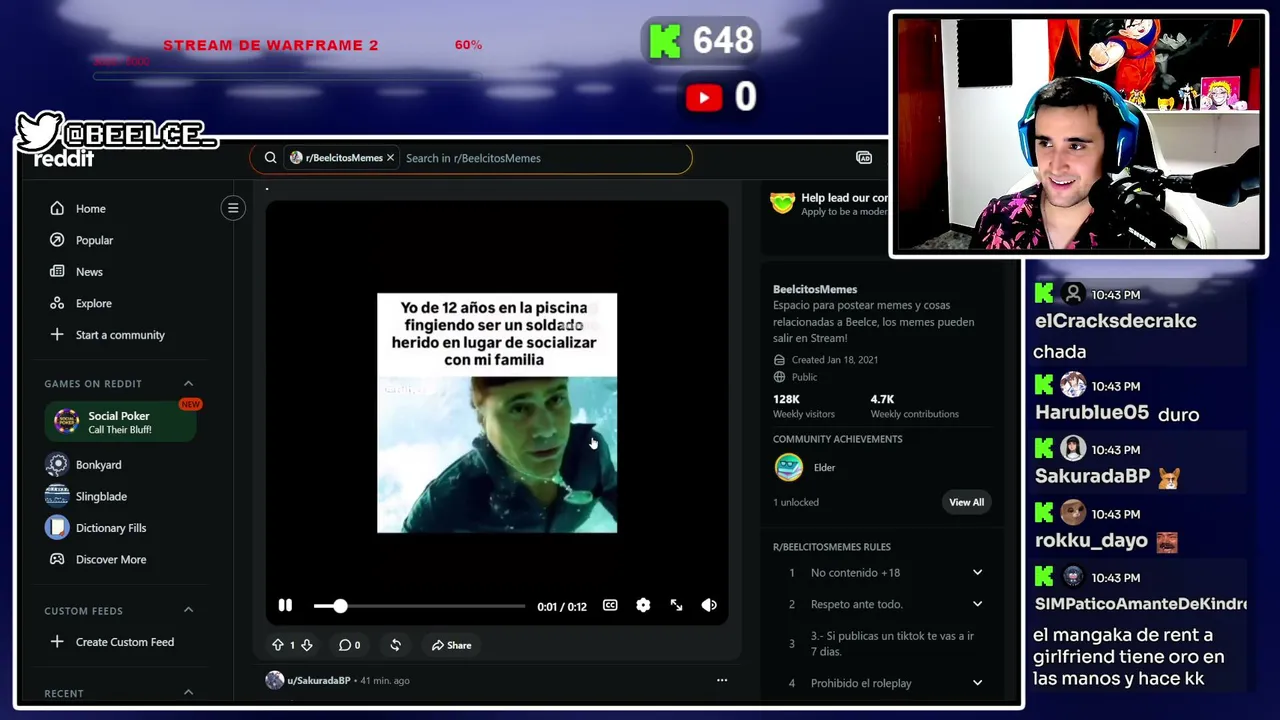Downvote the meme post
This screenshot has width=1280, height=720.
pos(307,645)
